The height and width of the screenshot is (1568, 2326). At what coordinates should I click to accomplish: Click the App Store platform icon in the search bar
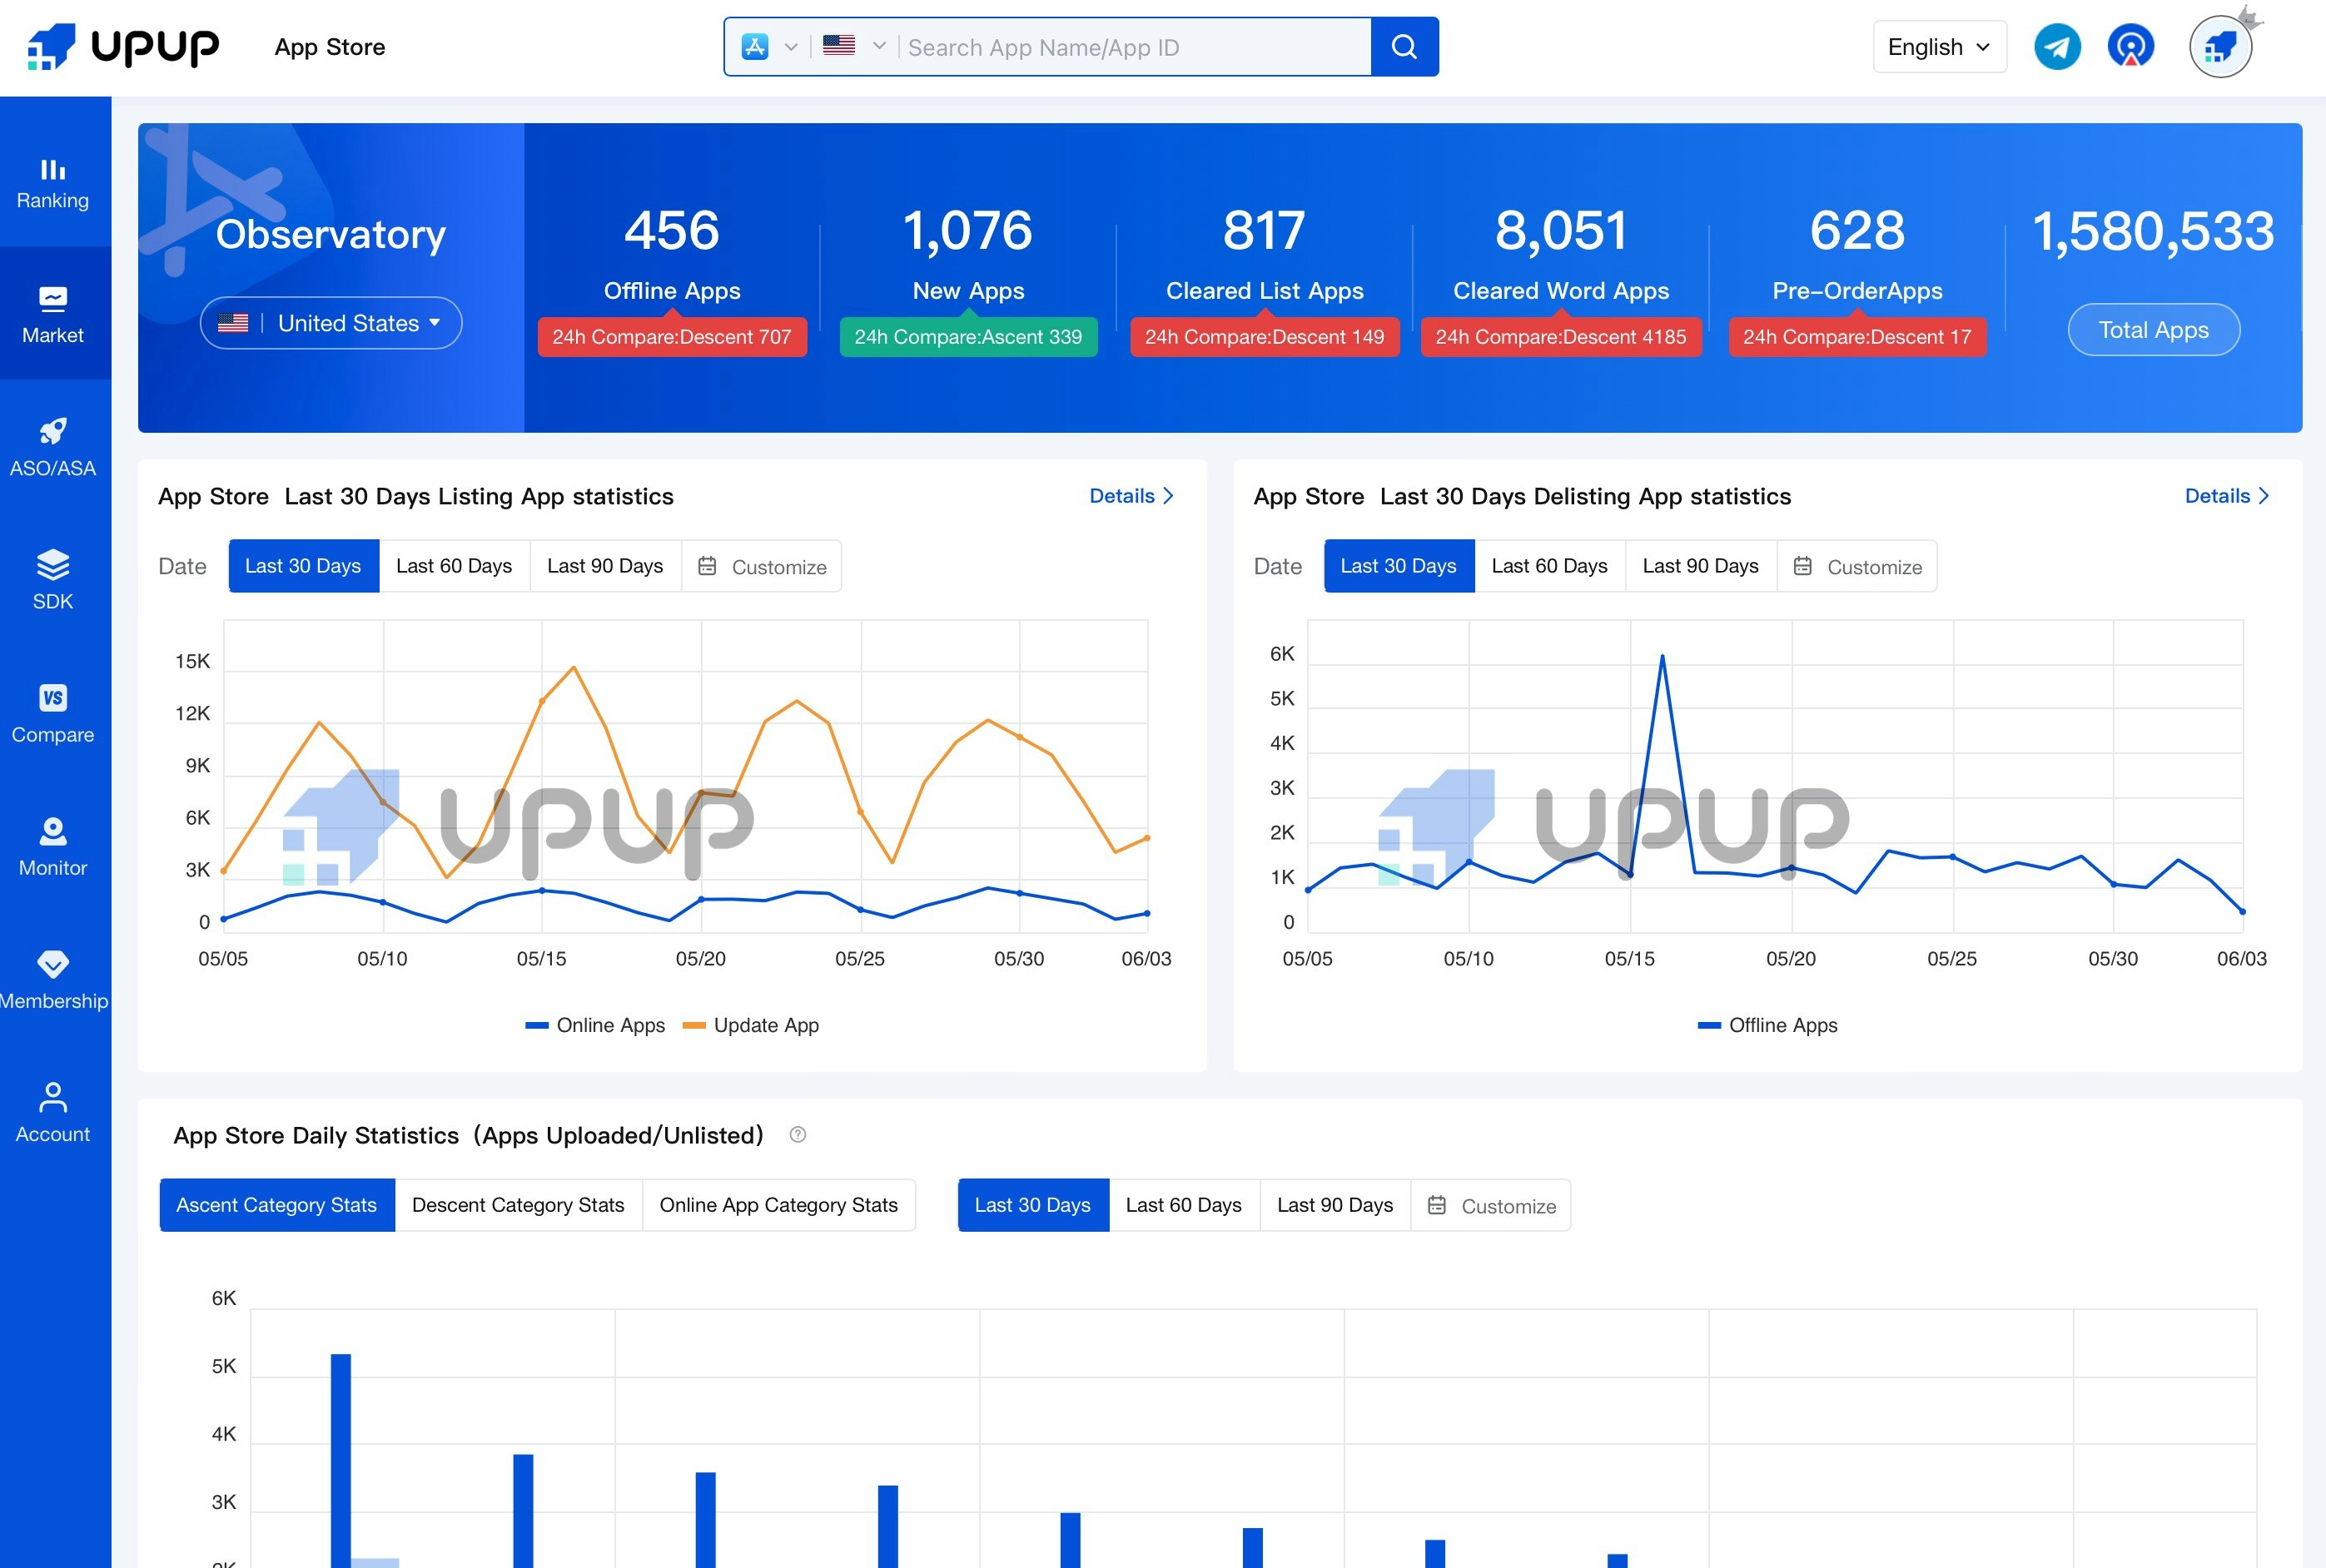pyautogui.click(x=755, y=46)
